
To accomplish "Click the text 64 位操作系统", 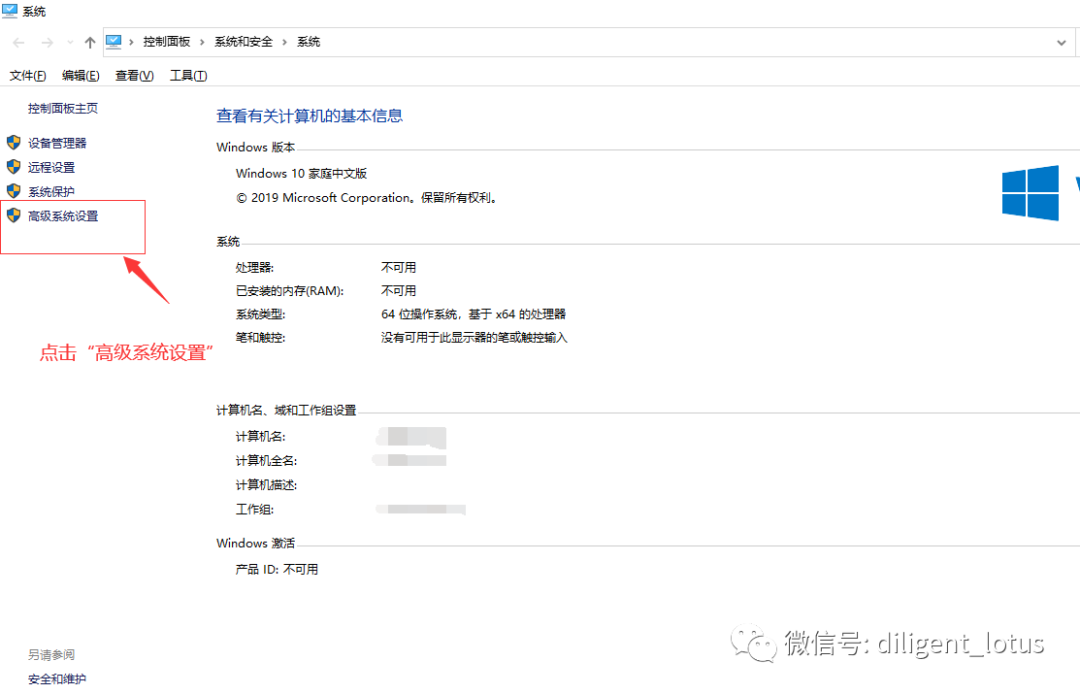I will (419, 314).
